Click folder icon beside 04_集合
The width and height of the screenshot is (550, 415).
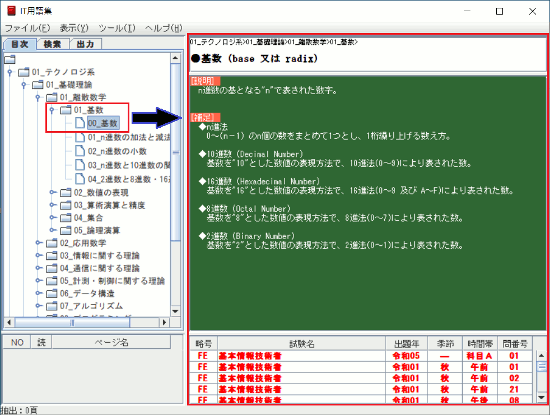[66, 217]
